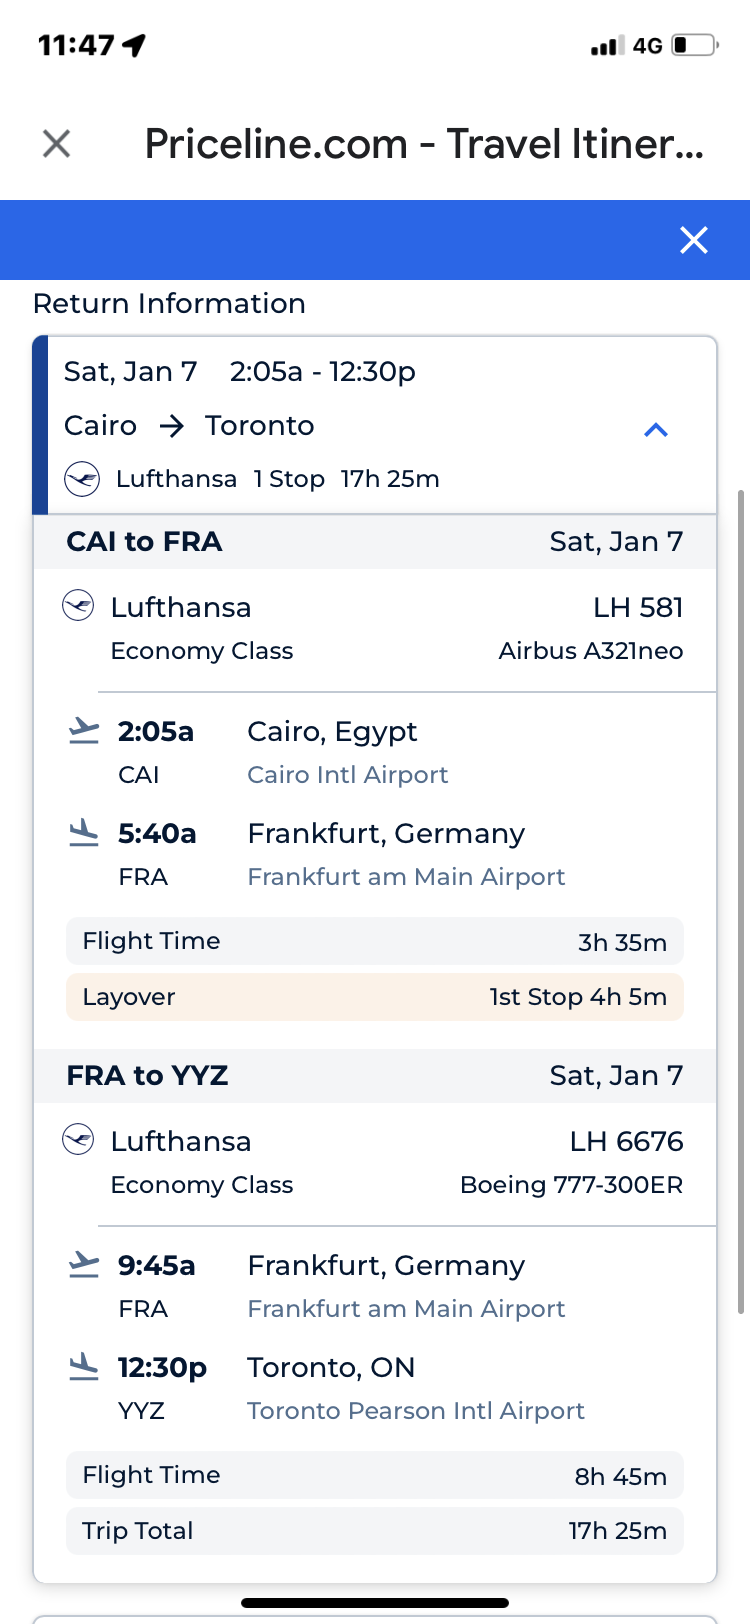Tap Lufthansa logo for flight LH 581
750x1624 pixels.
[x=78, y=606]
